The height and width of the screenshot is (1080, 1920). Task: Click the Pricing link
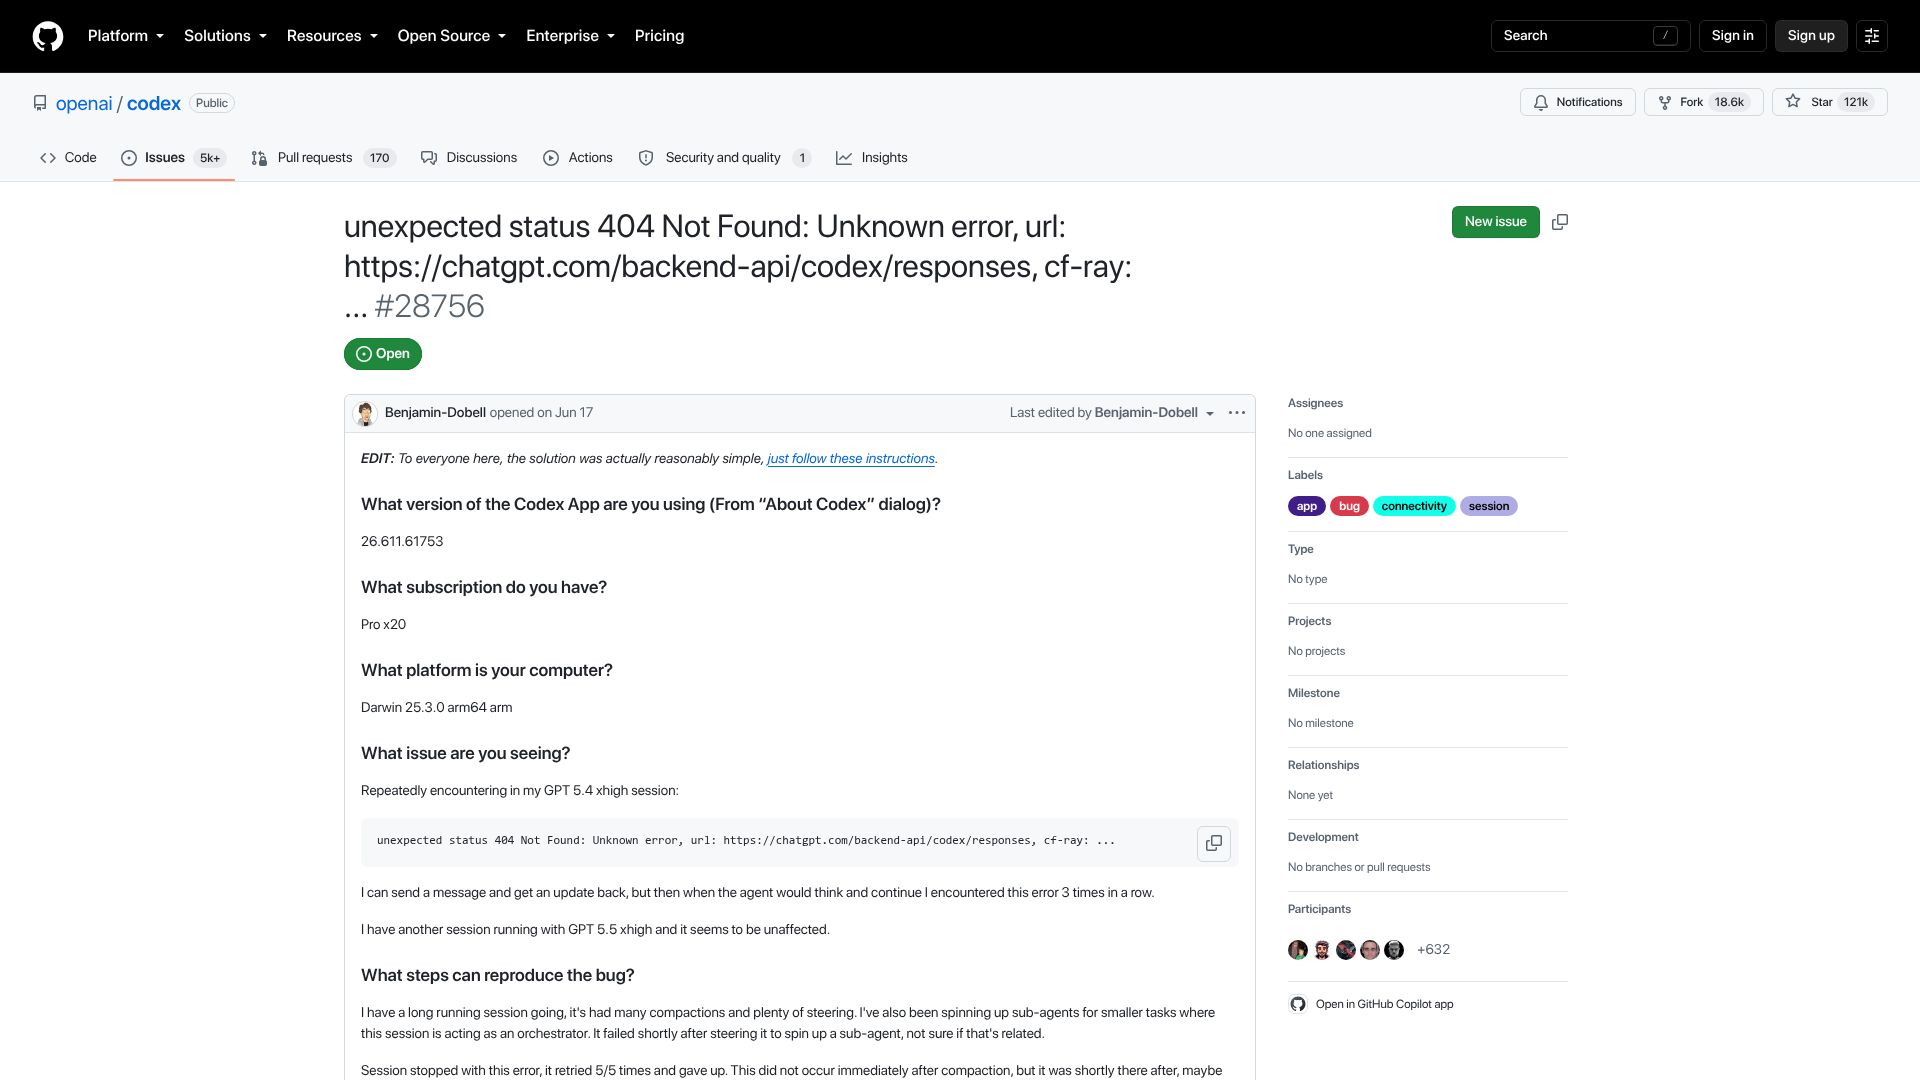coord(659,36)
